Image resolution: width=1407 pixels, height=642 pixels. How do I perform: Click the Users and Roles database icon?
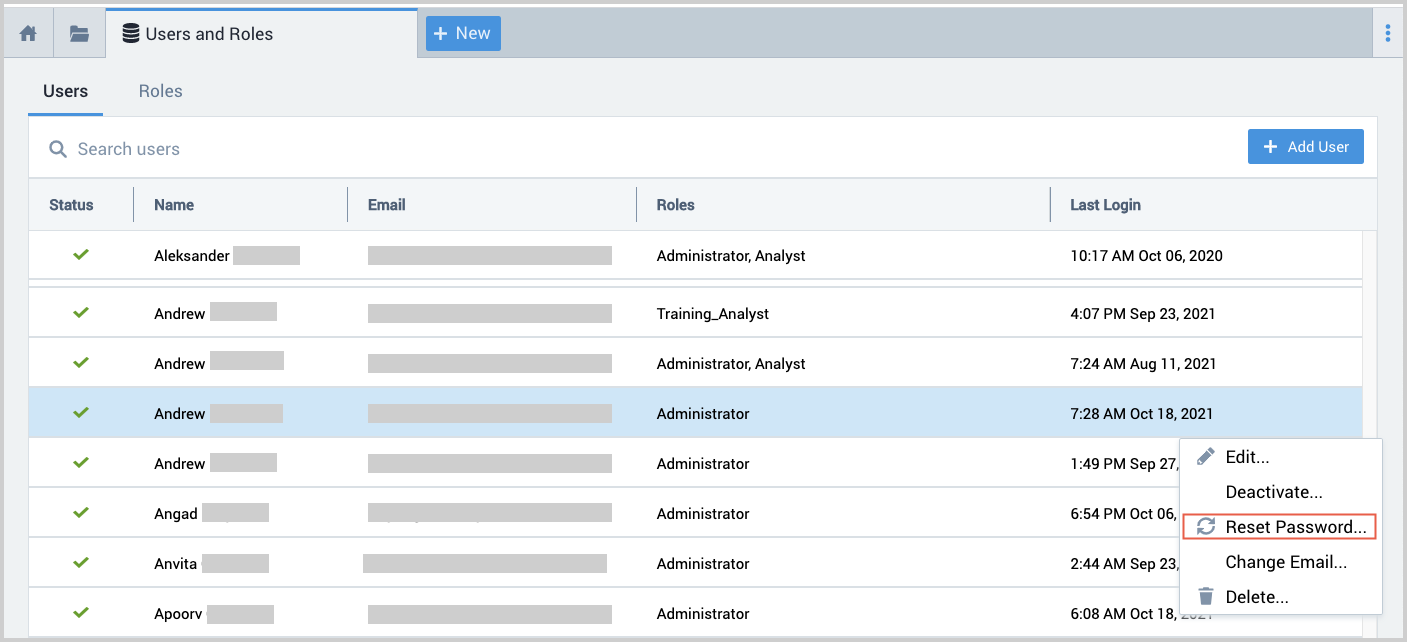click(130, 34)
